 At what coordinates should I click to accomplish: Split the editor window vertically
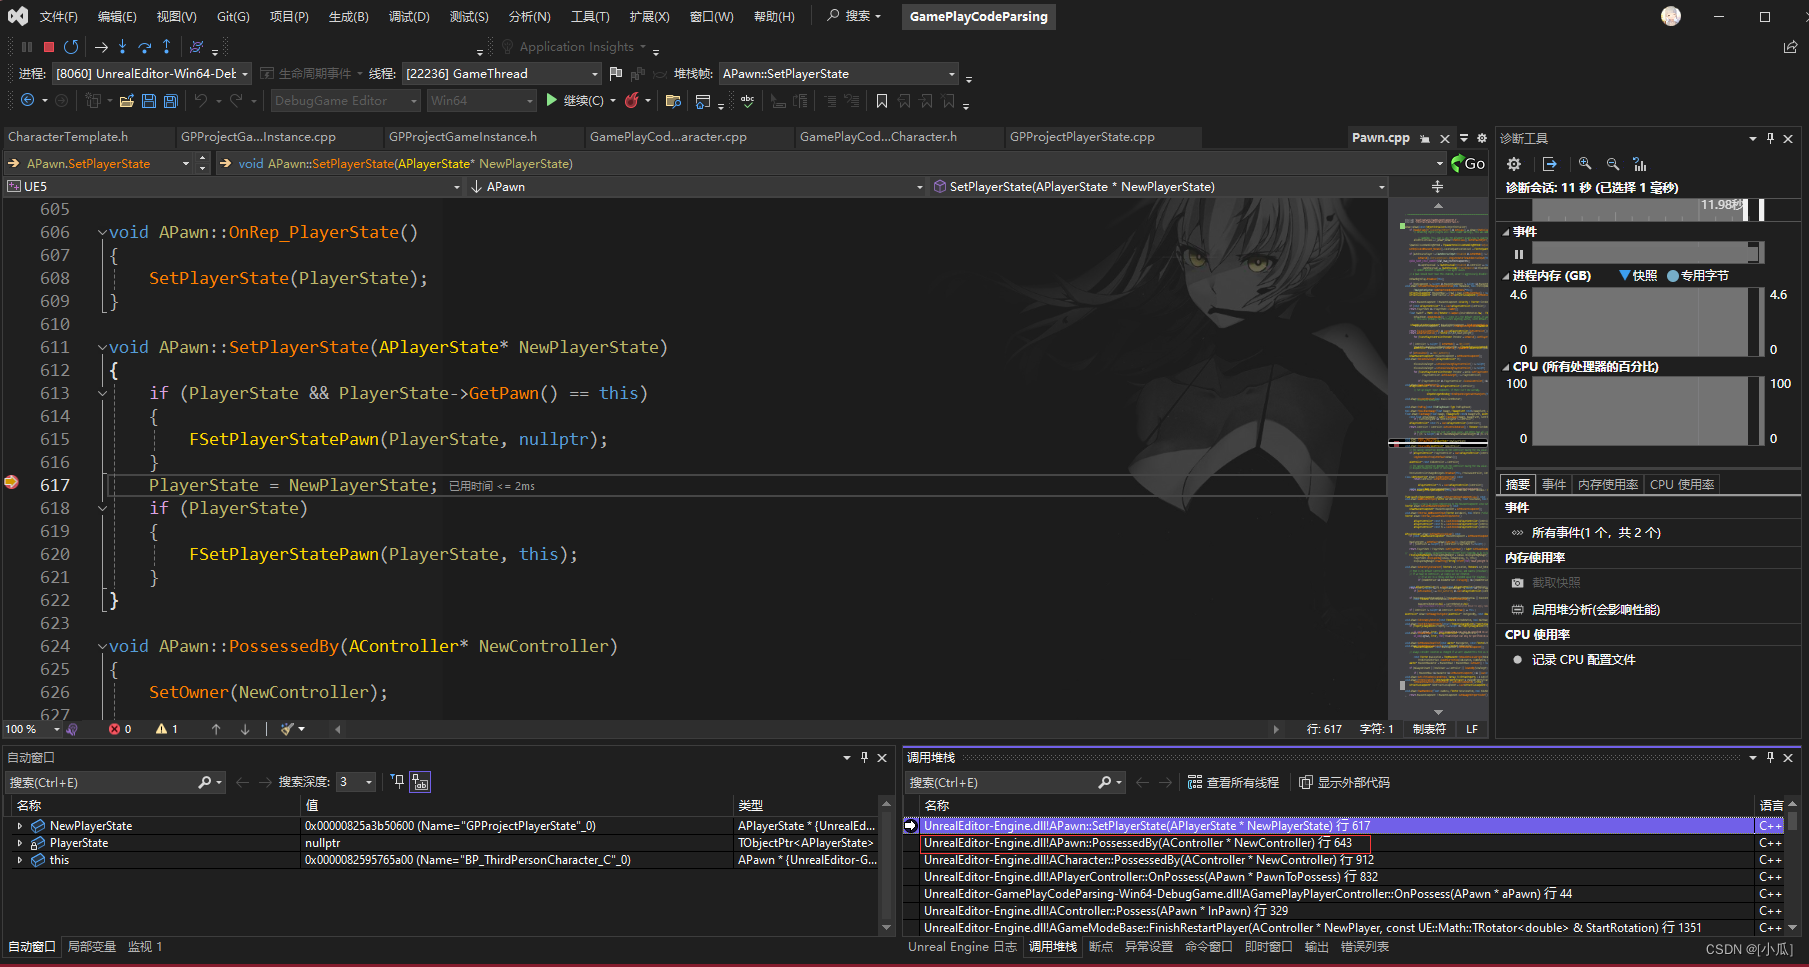[1437, 187]
